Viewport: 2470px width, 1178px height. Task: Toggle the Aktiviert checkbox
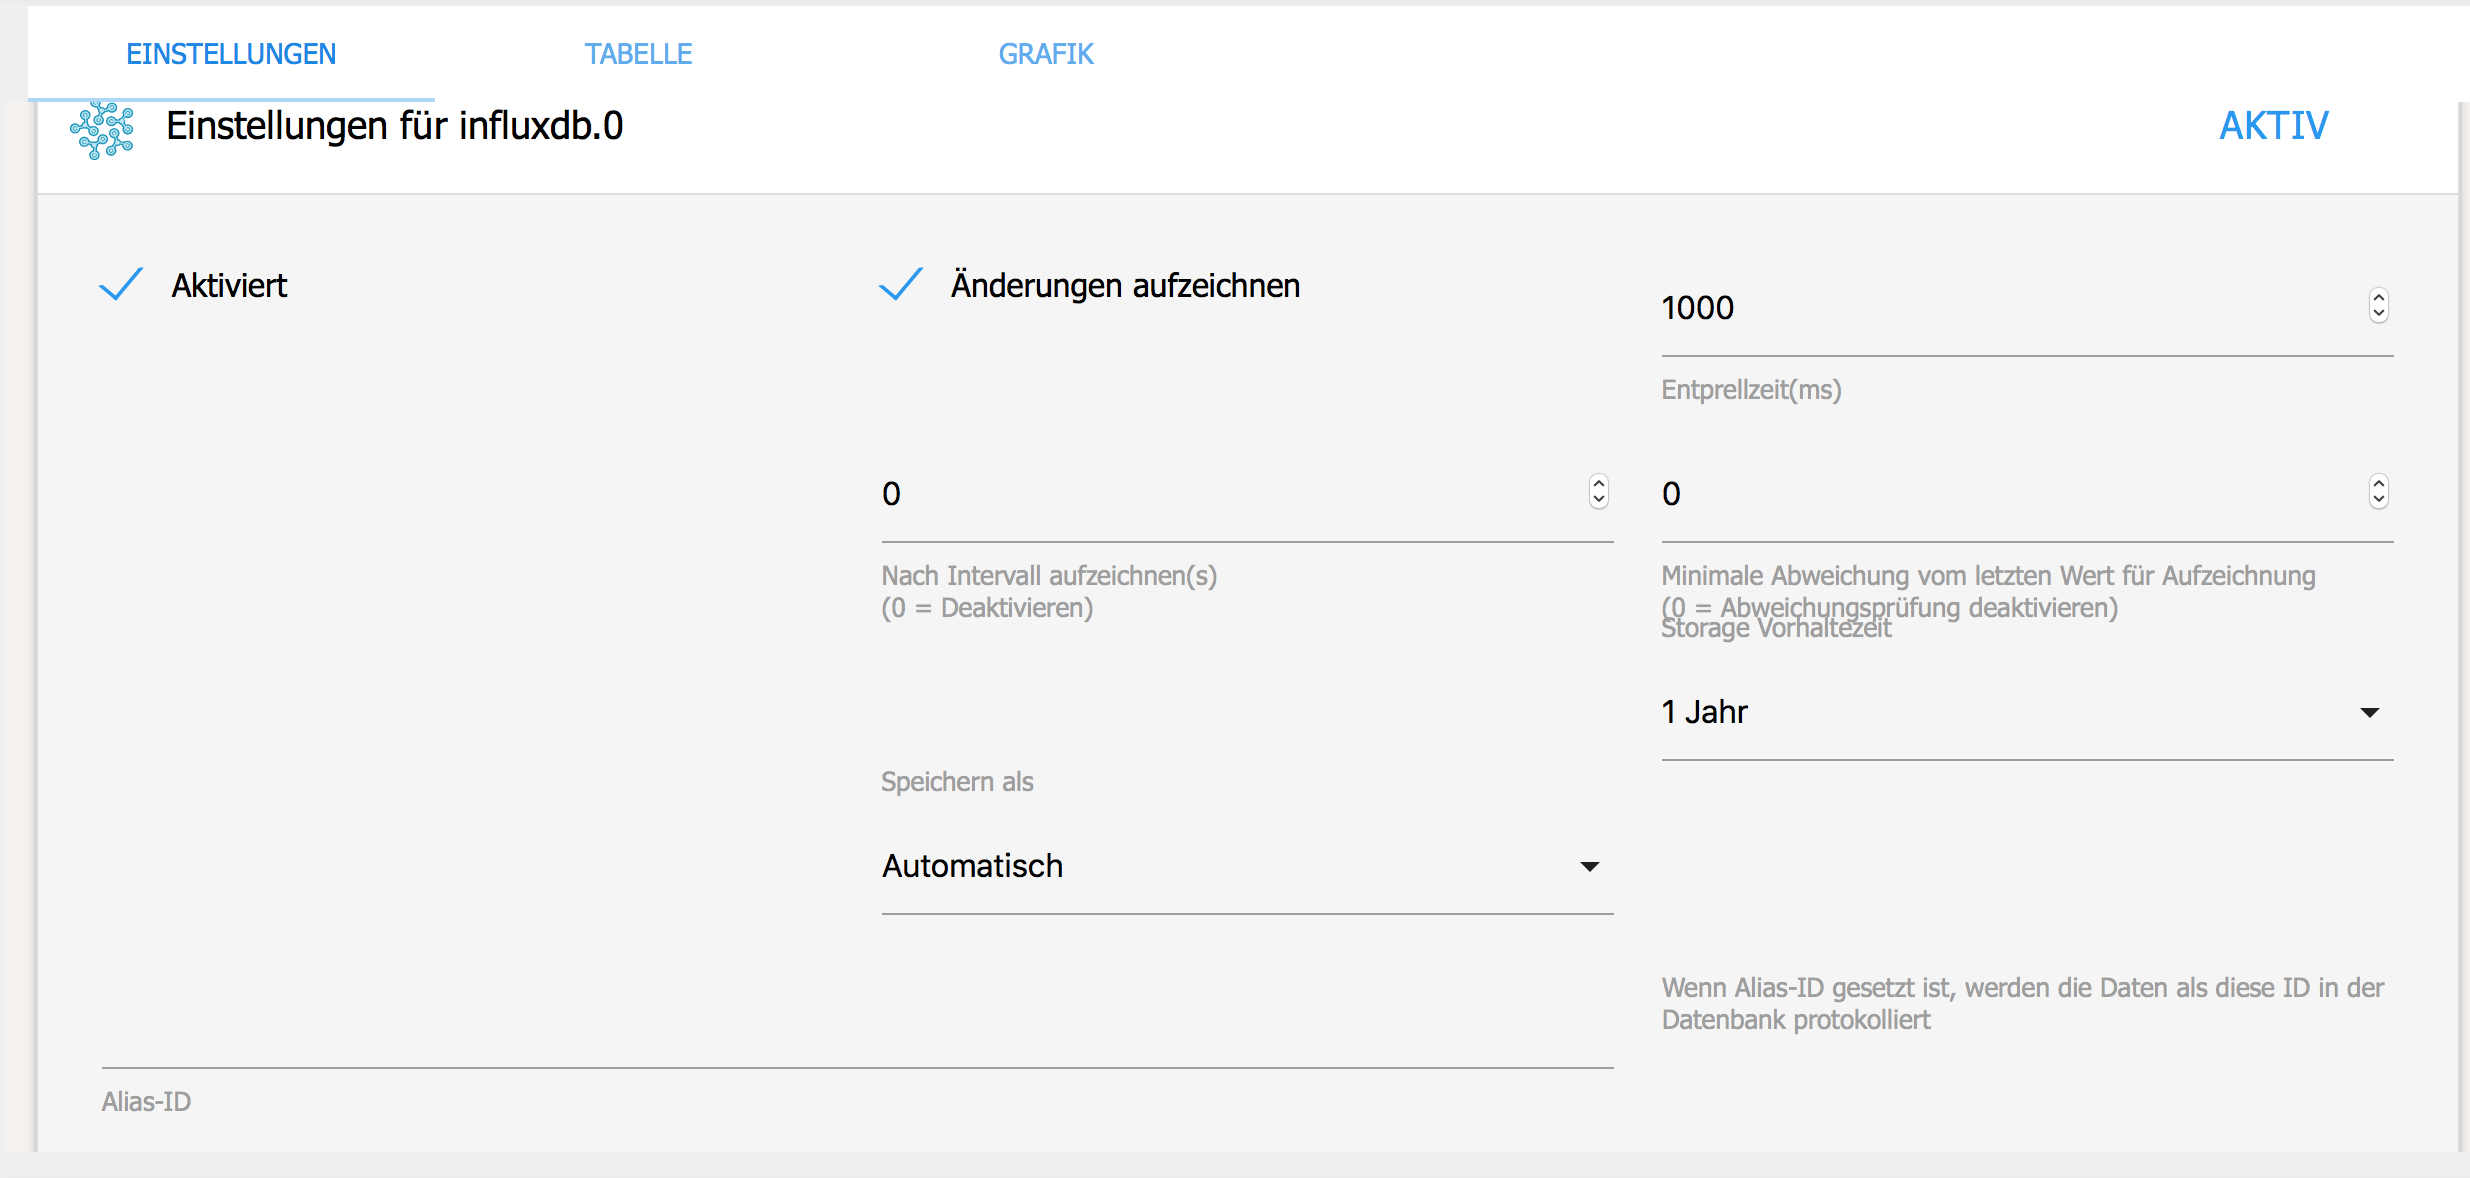pos(121,285)
